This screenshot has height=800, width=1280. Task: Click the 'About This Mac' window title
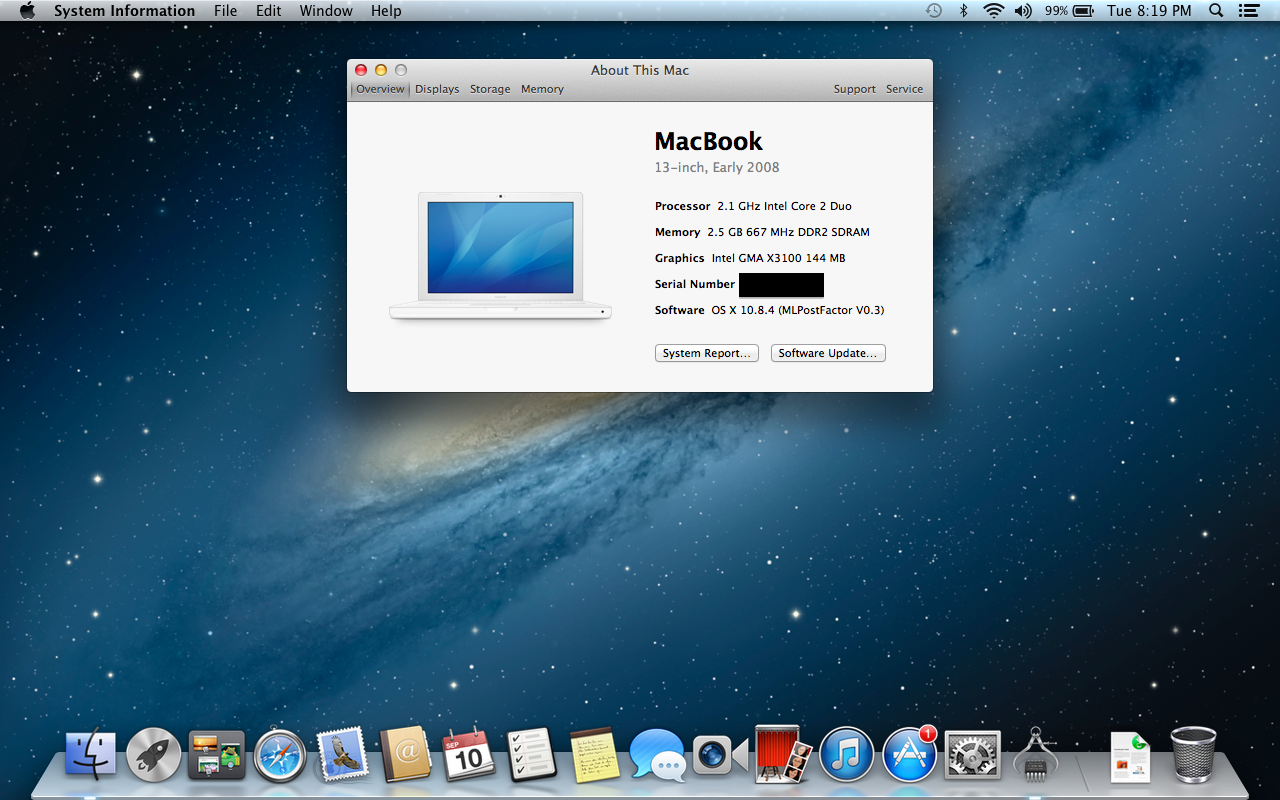pos(640,70)
